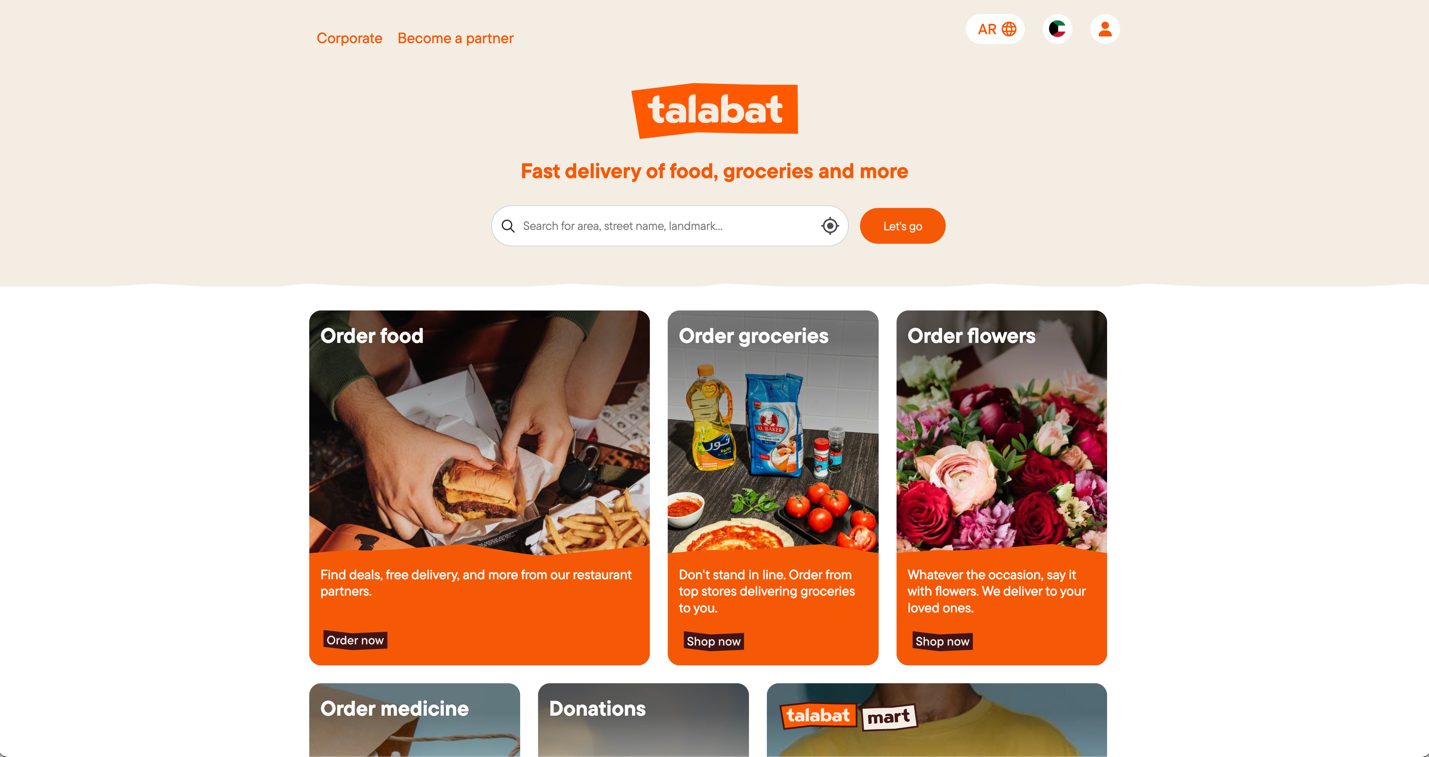The width and height of the screenshot is (1429, 757).
Task: Open the talabat mart banner logo
Action: click(849, 716)
